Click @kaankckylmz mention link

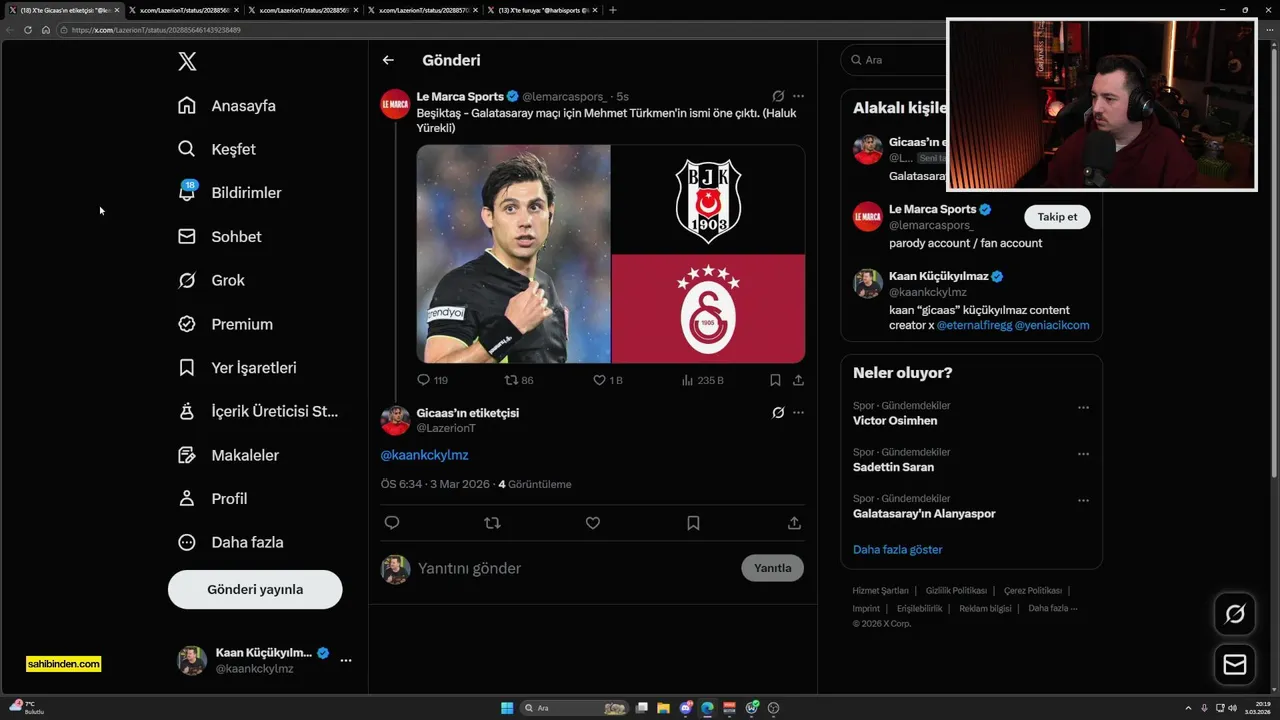coord(424,455)
